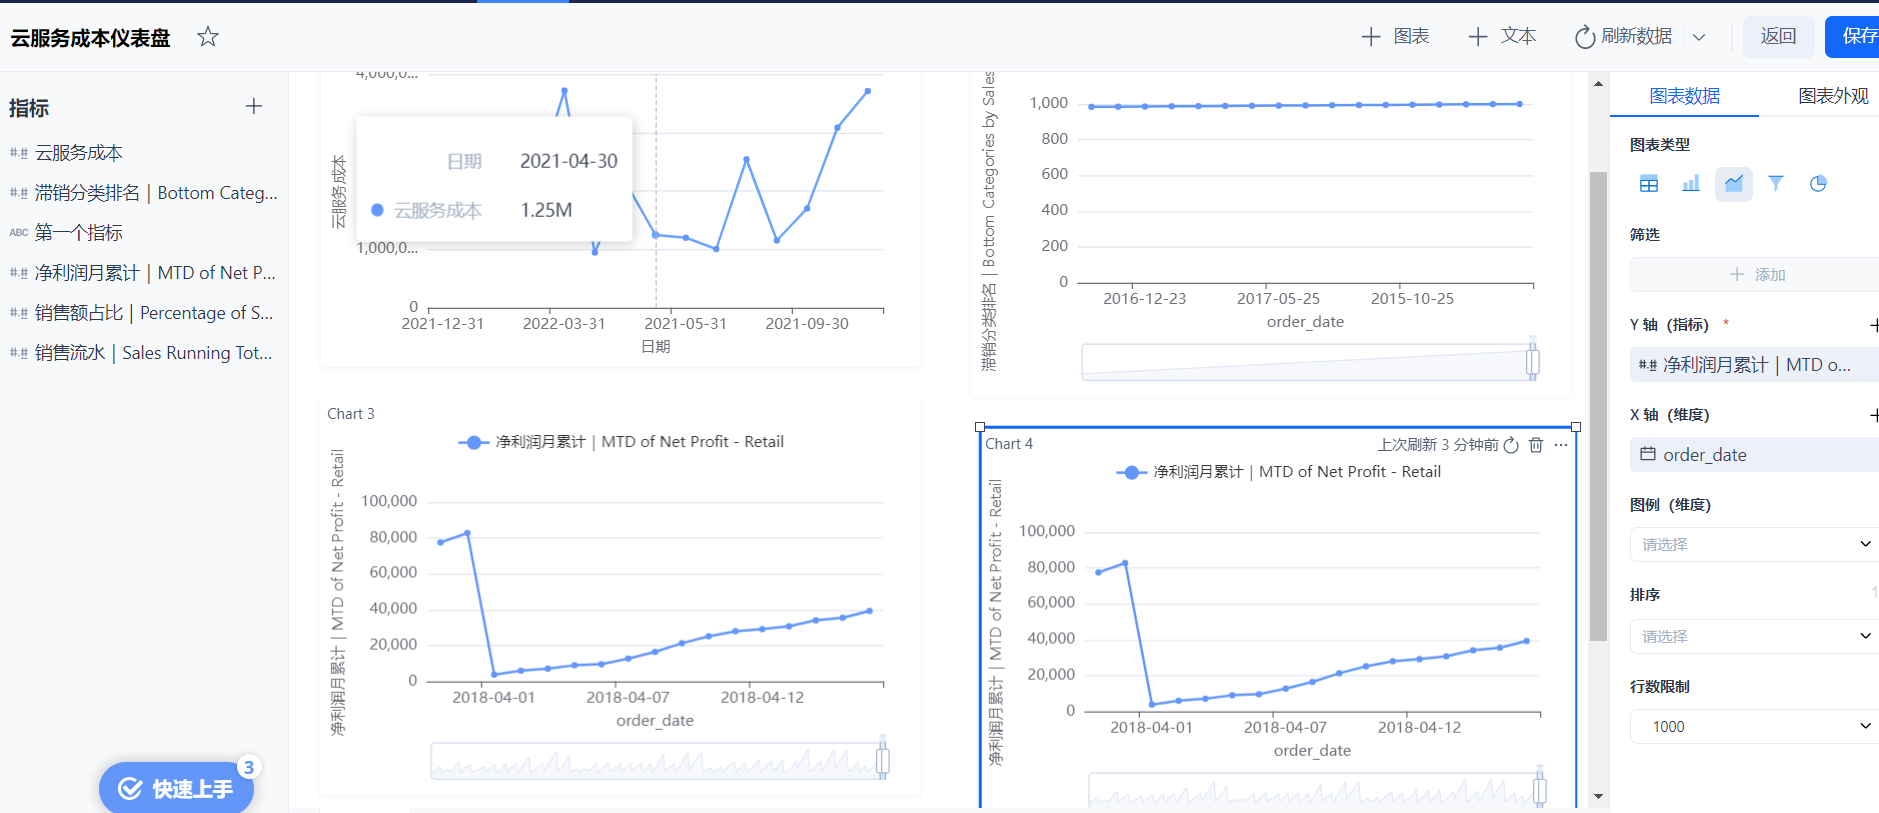The image size is (1879, 813).
Task: Click the metric icon before 云服务成本
Action: 18,153
